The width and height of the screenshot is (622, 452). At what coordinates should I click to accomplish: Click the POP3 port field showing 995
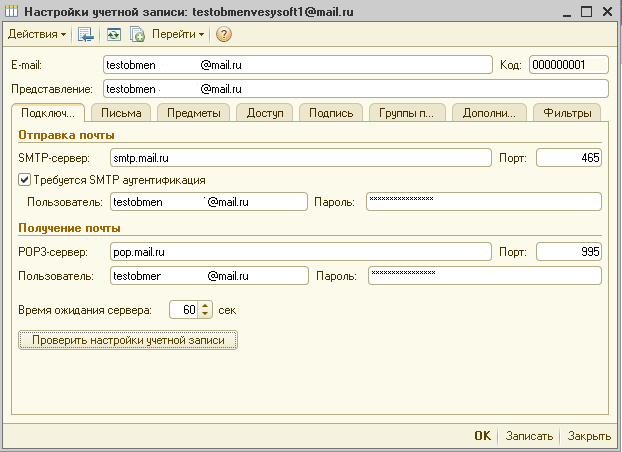click(569, 252)
